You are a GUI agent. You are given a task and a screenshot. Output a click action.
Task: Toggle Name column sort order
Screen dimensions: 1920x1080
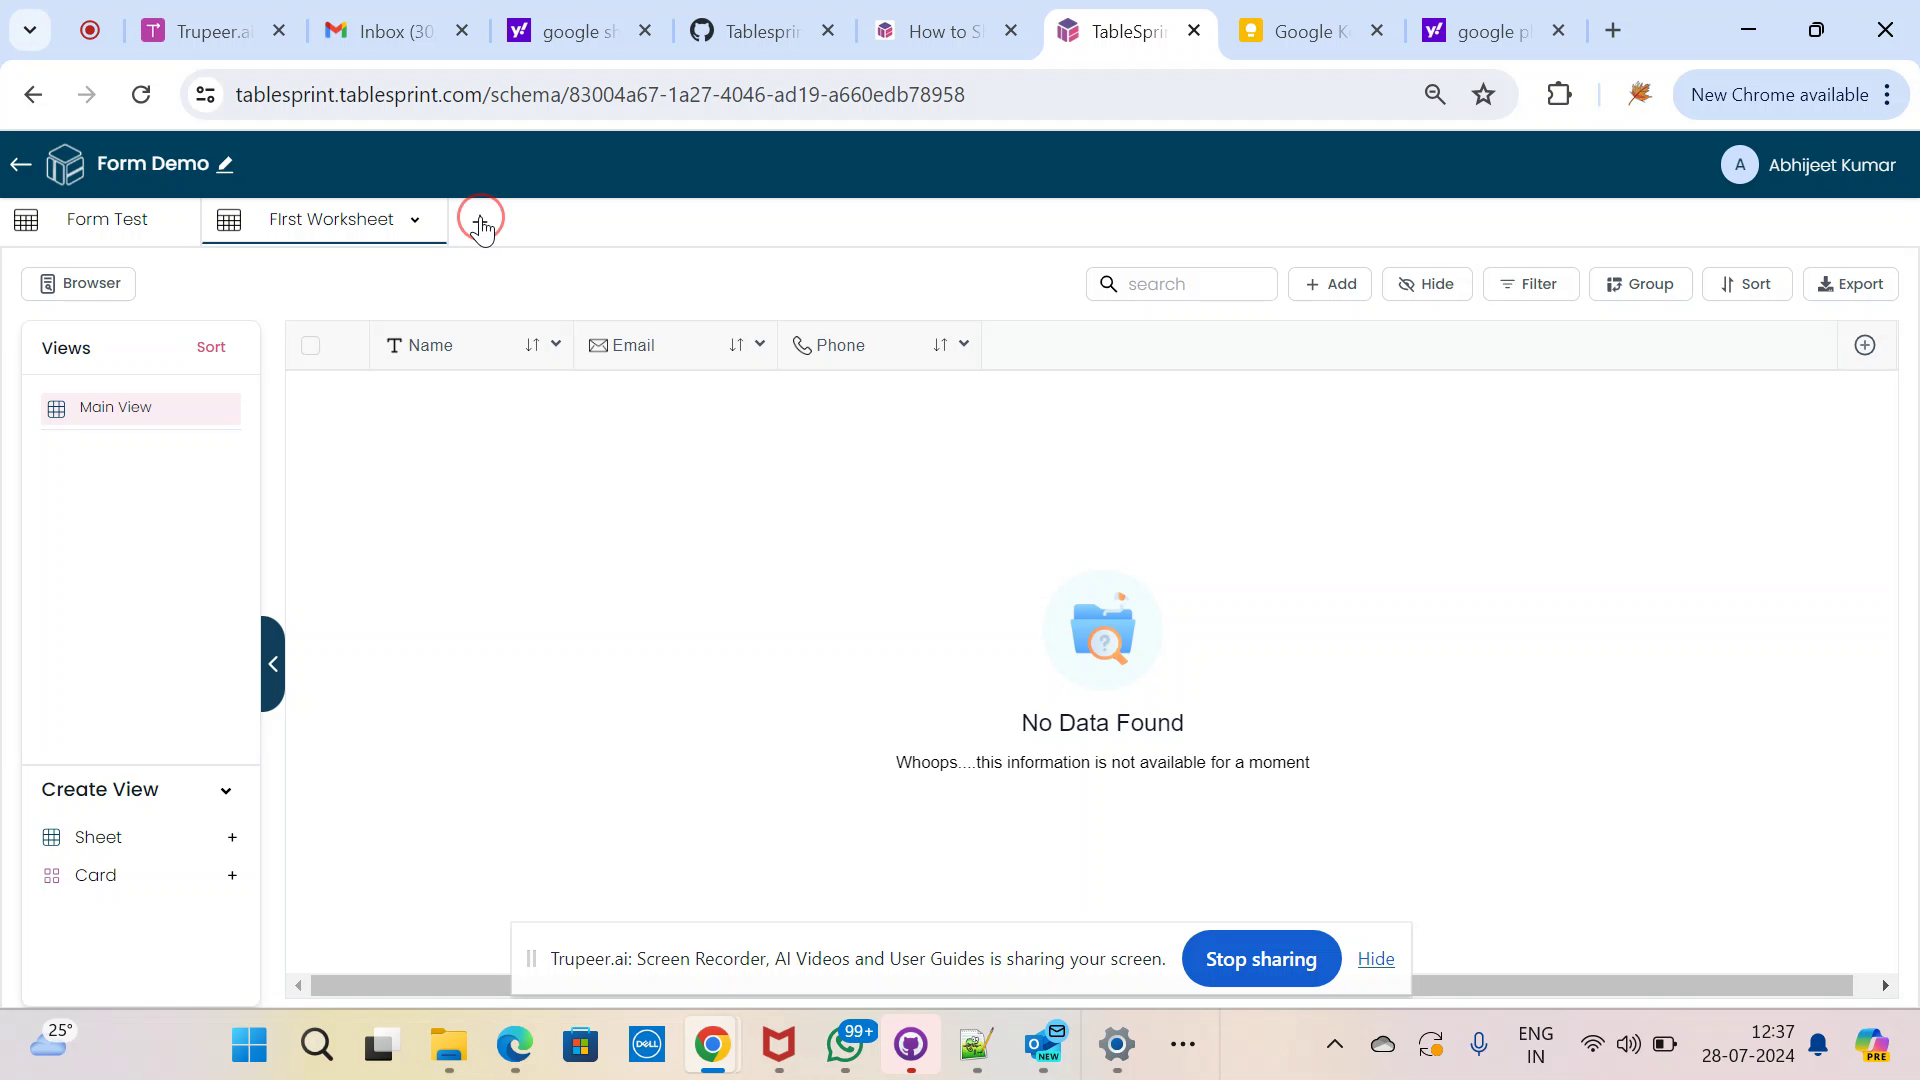(533, 345)
